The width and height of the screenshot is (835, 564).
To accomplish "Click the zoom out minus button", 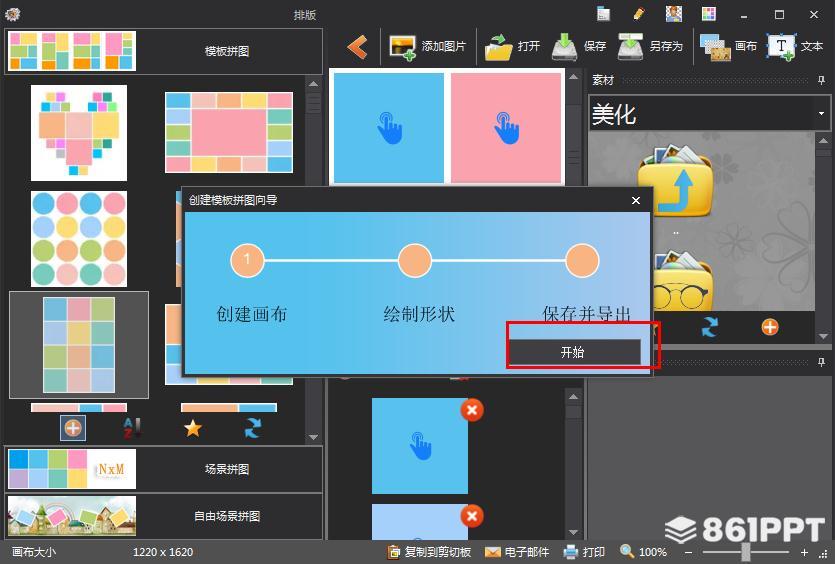I will [689, 552].
